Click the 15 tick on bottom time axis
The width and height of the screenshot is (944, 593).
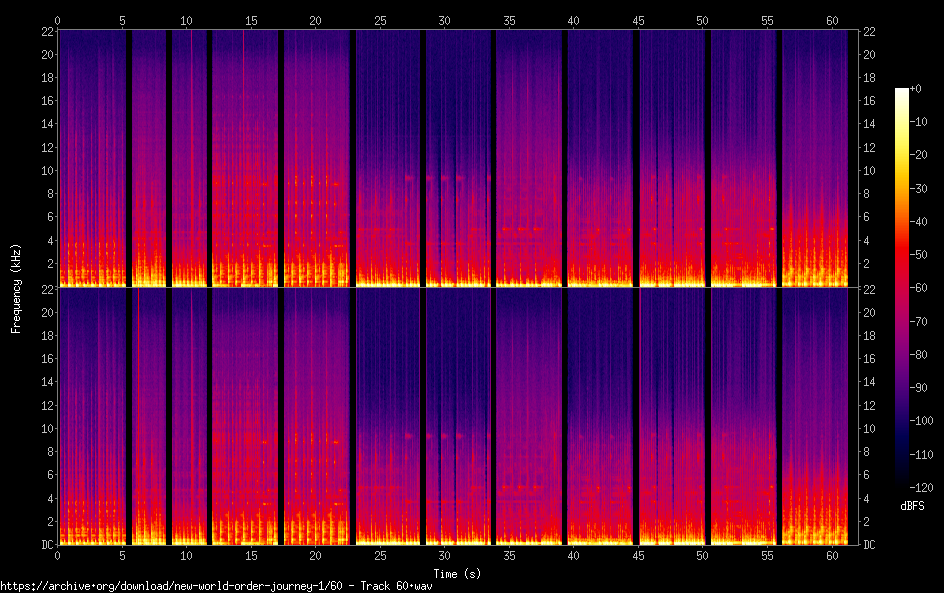(251, 554)
